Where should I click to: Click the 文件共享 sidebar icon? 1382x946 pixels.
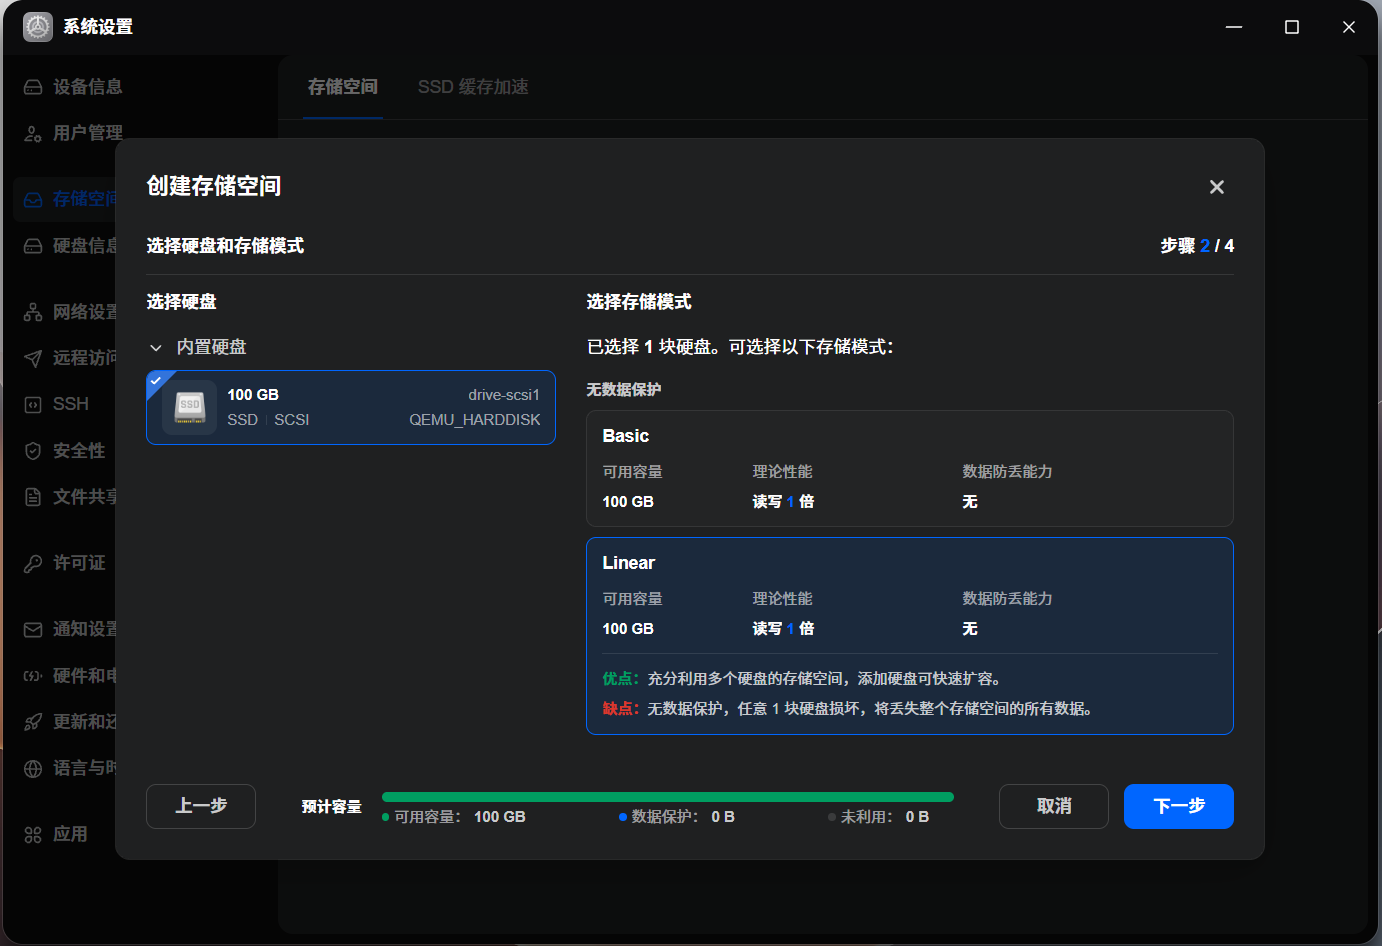point(33,497)
